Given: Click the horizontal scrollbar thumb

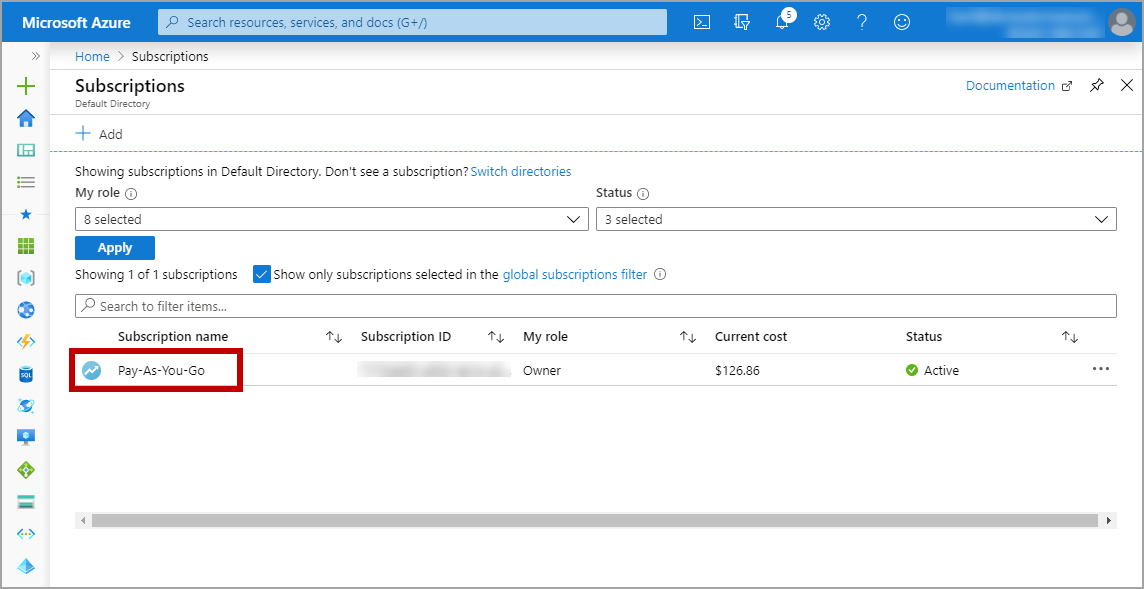Looking at the screenshot, I should [x=595, y=520].
